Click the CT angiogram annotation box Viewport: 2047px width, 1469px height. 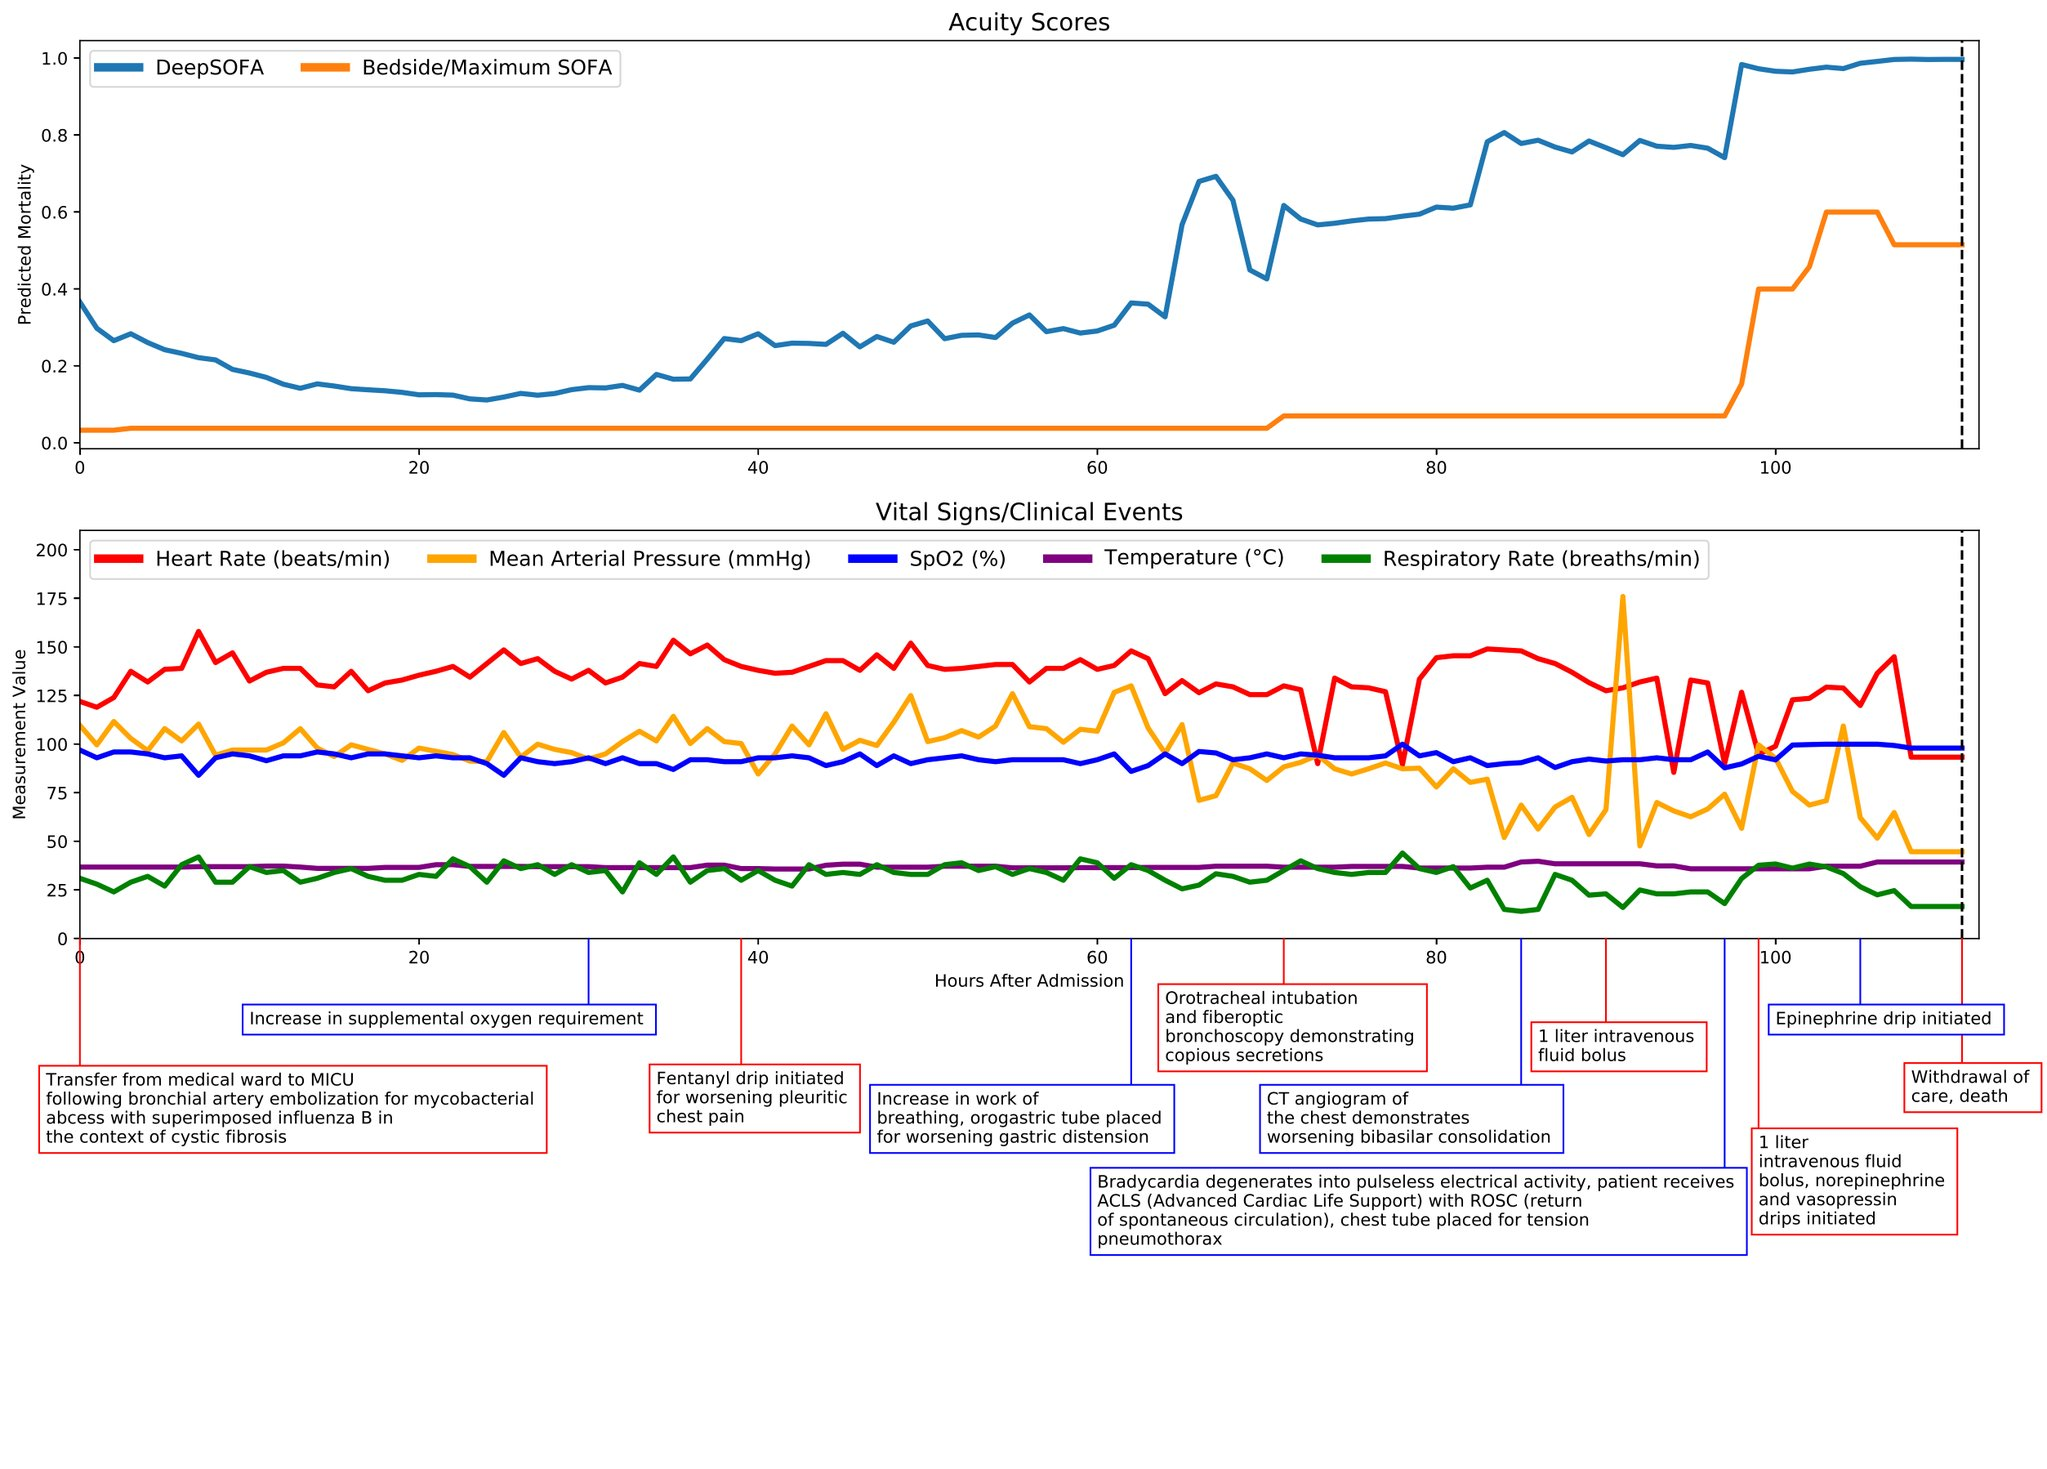point(1410,1118)
